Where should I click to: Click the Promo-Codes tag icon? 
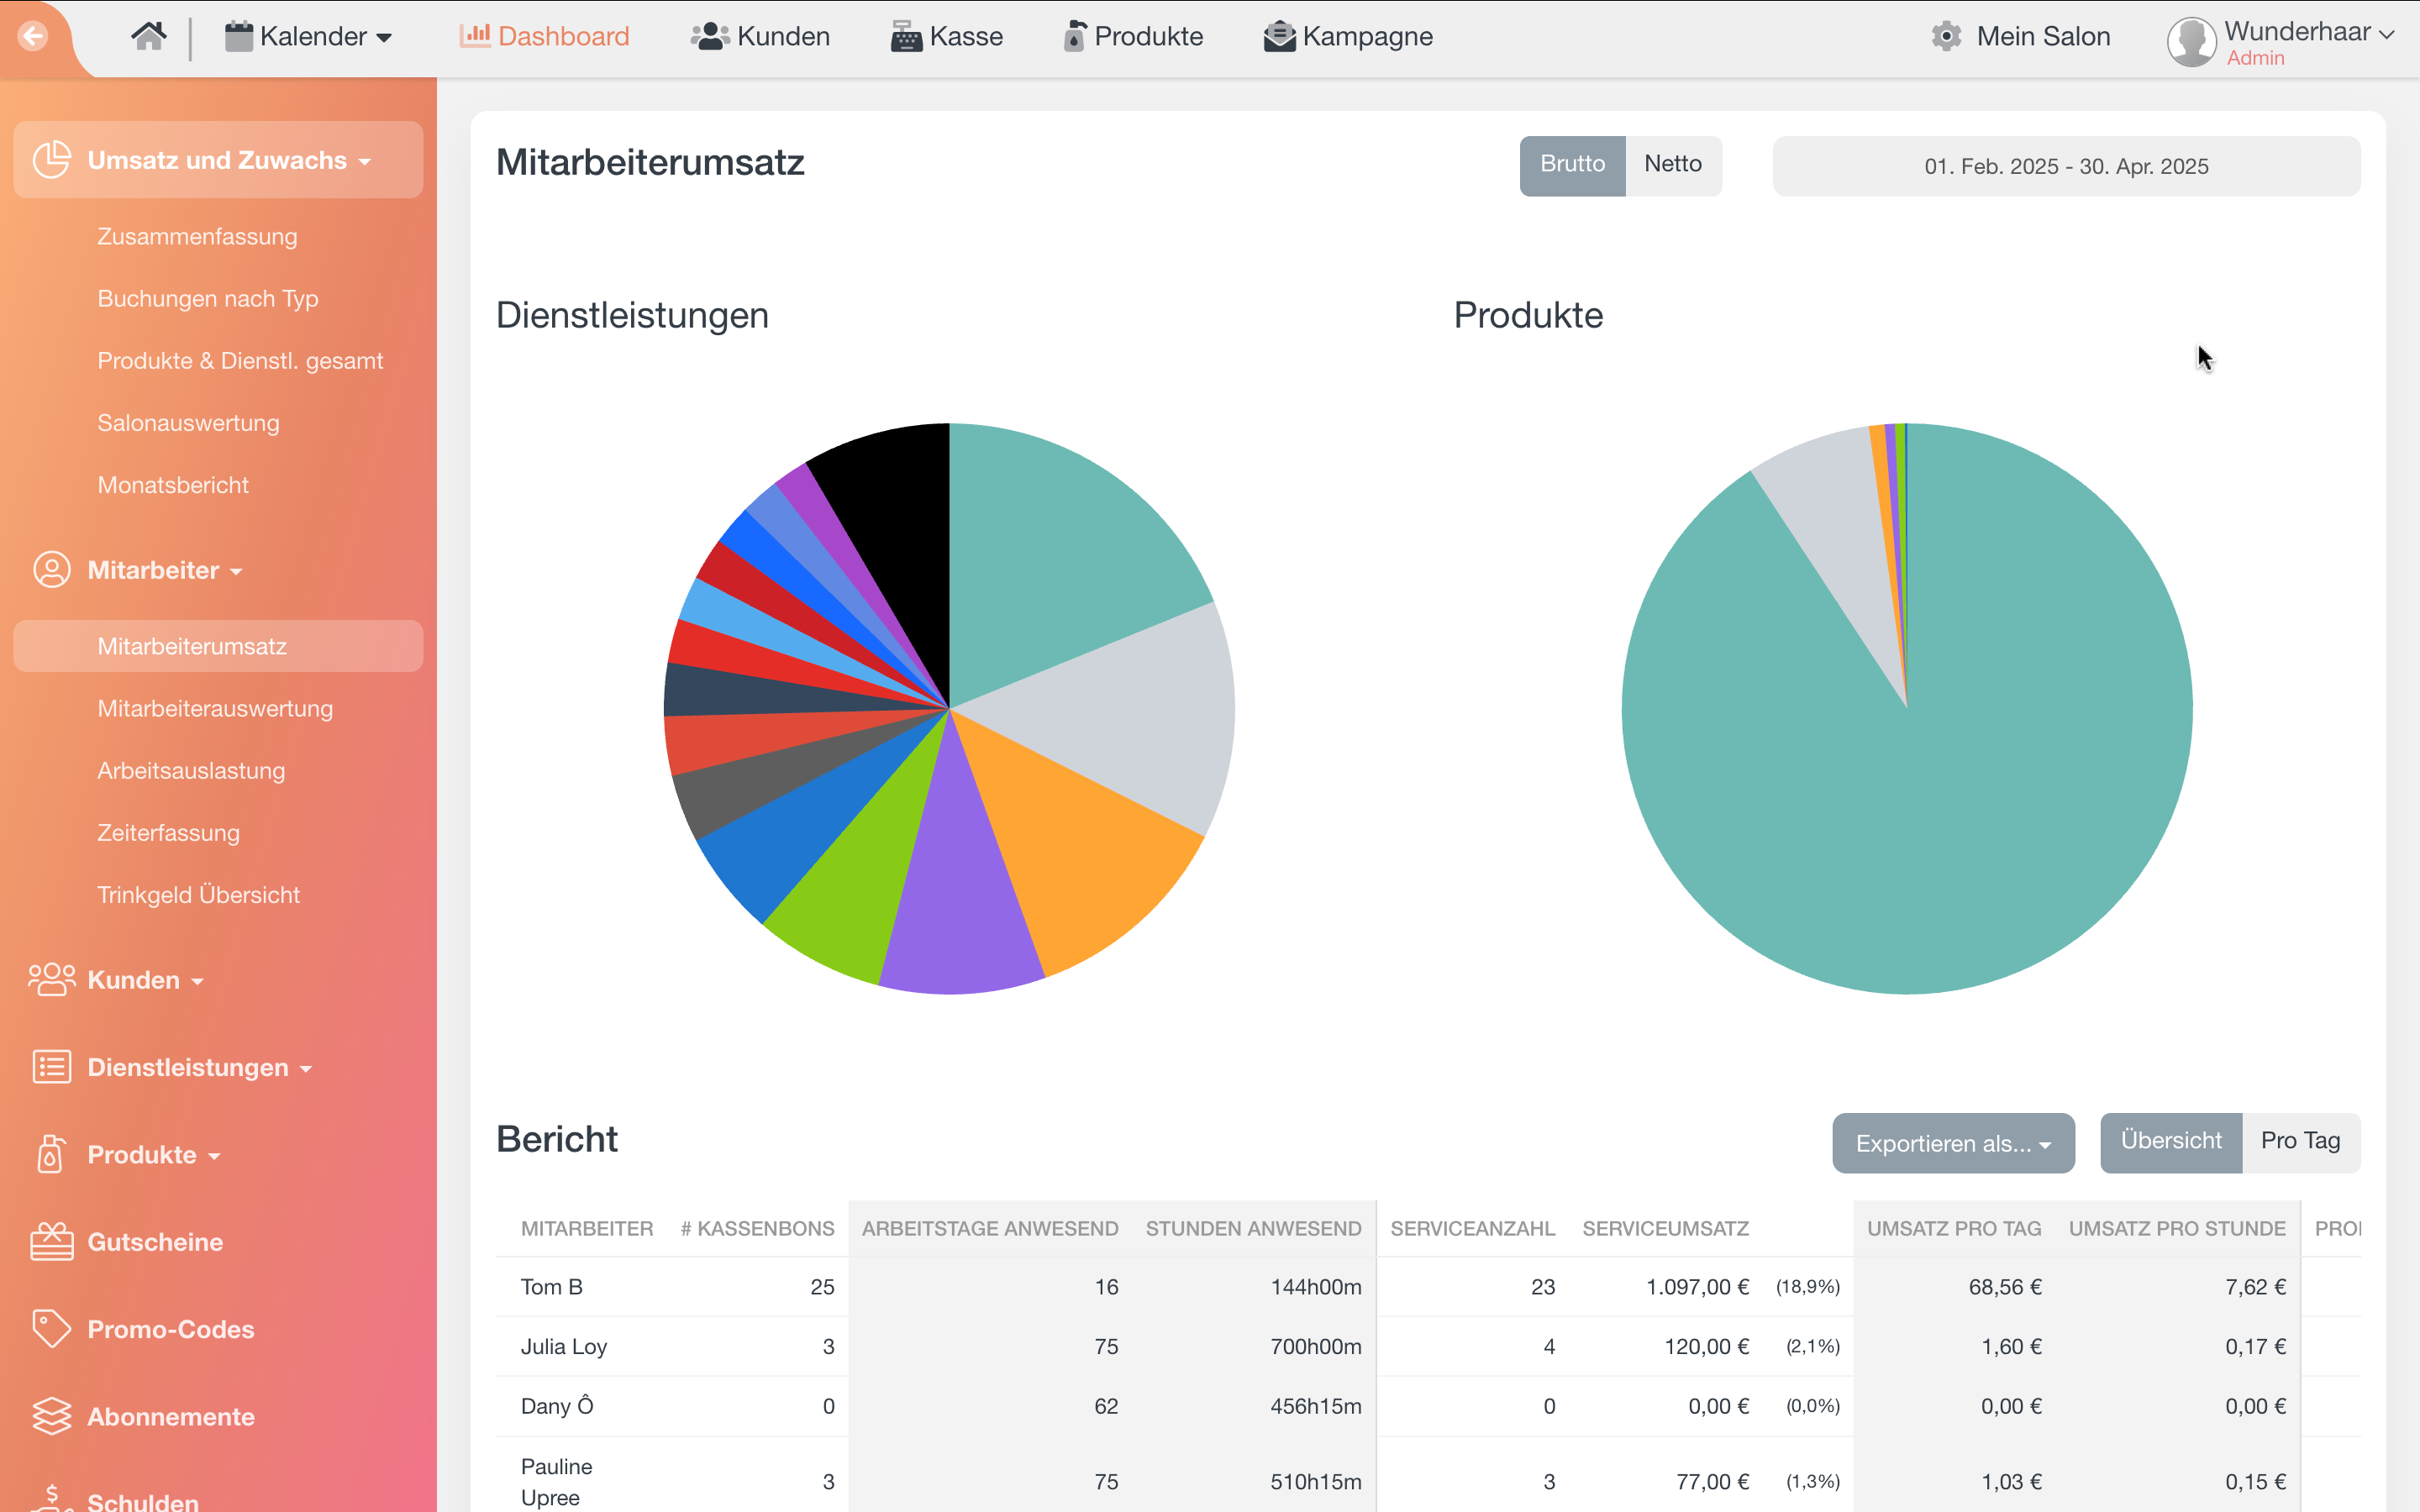[x=51, y=1329]
